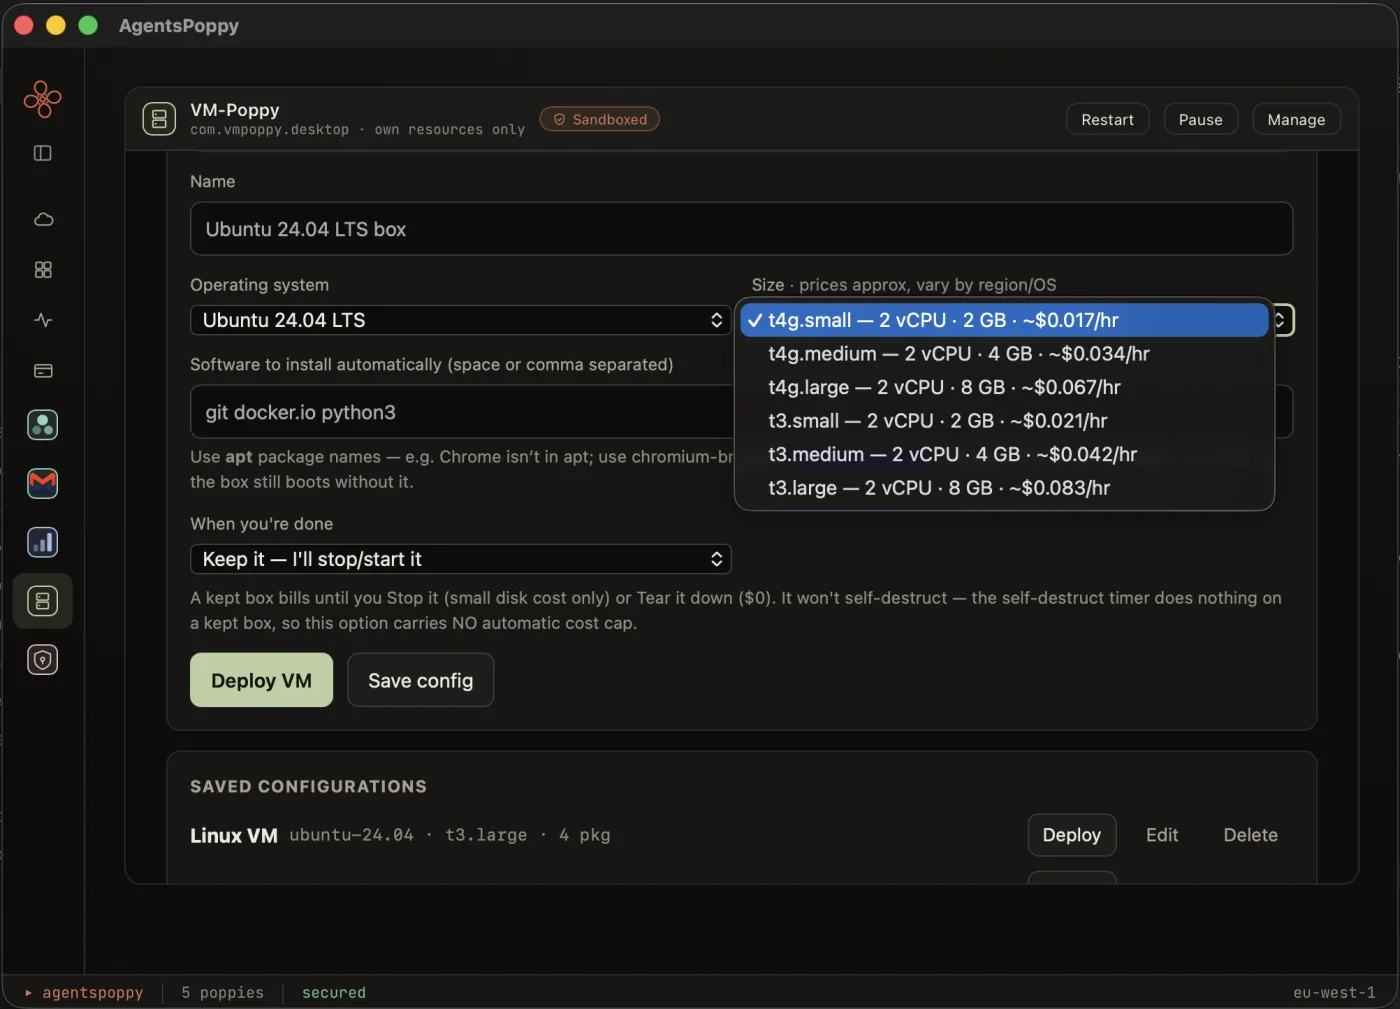Launch the shield security app in the sidebar
The width and height of the screenshot is (1400, 1009).
click(42, 660)
